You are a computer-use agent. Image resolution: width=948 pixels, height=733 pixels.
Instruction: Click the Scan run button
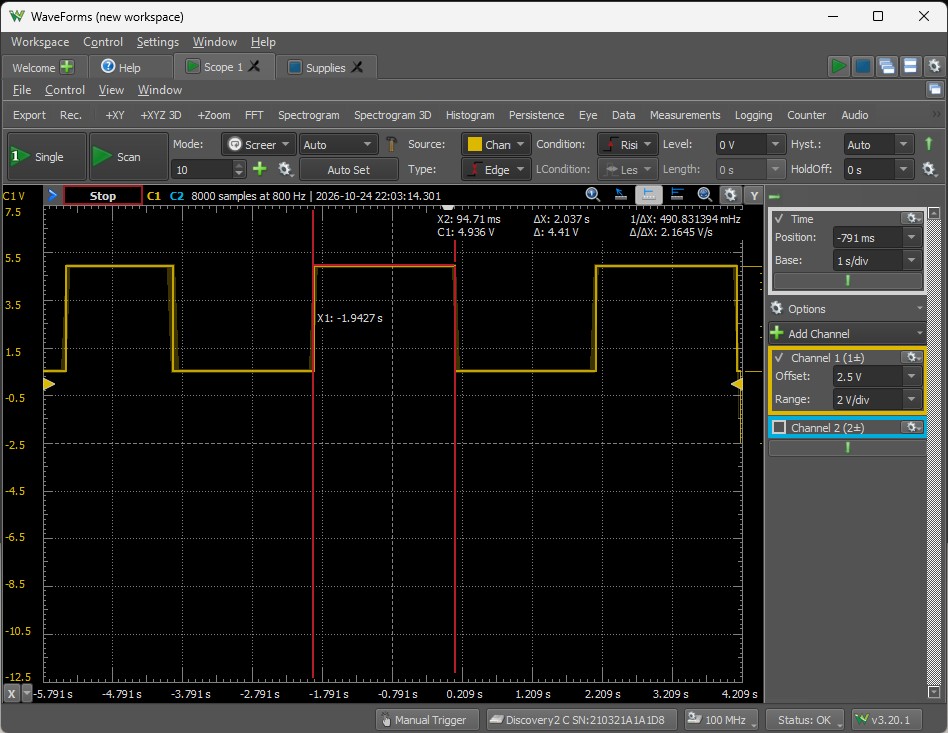pos(129,157)
